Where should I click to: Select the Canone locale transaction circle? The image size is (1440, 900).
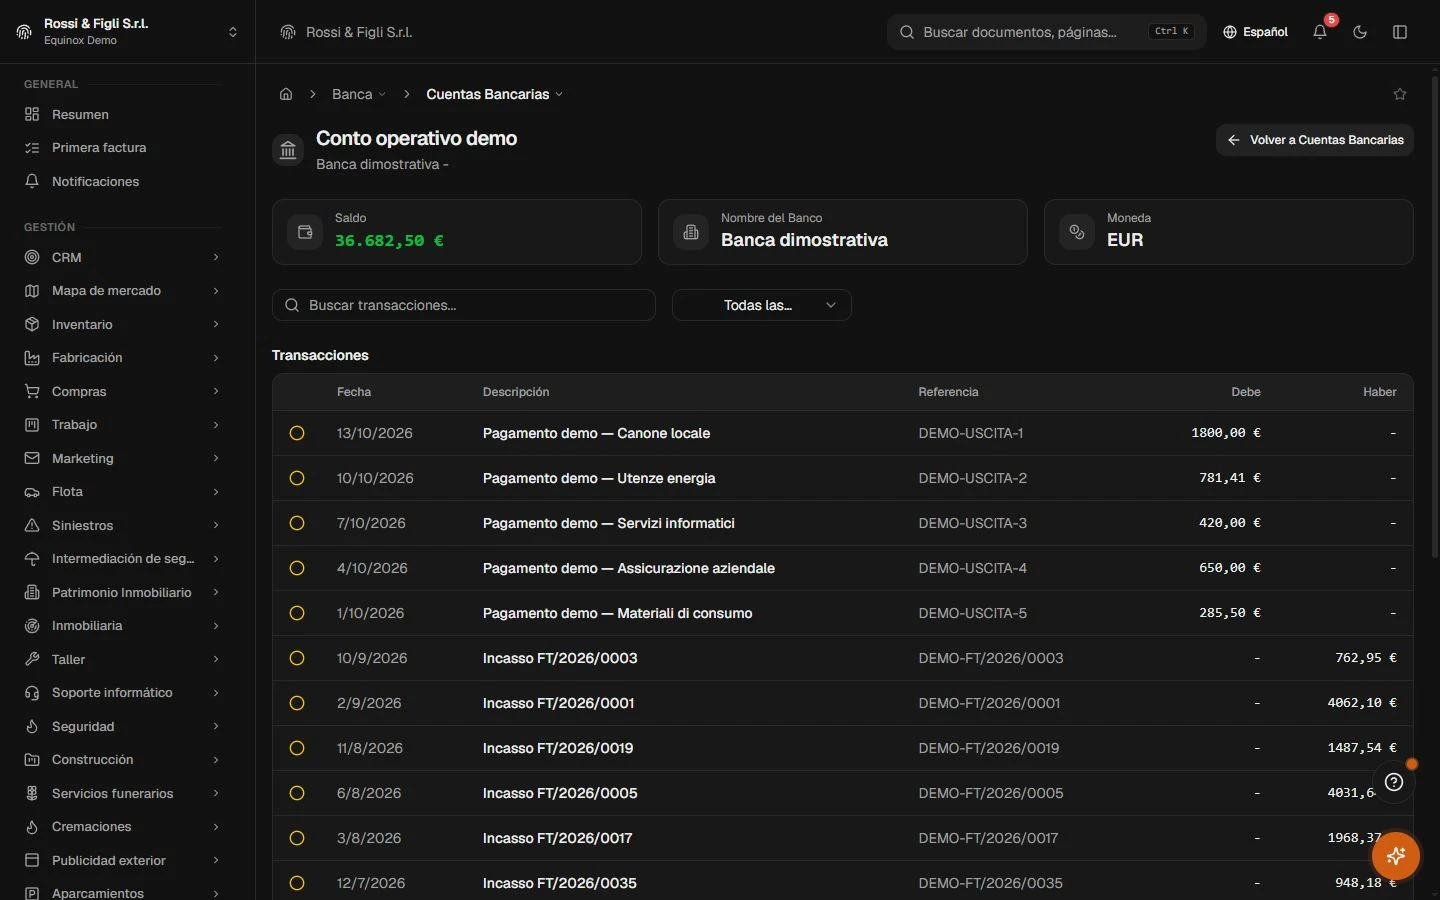(x=297, y=433)
